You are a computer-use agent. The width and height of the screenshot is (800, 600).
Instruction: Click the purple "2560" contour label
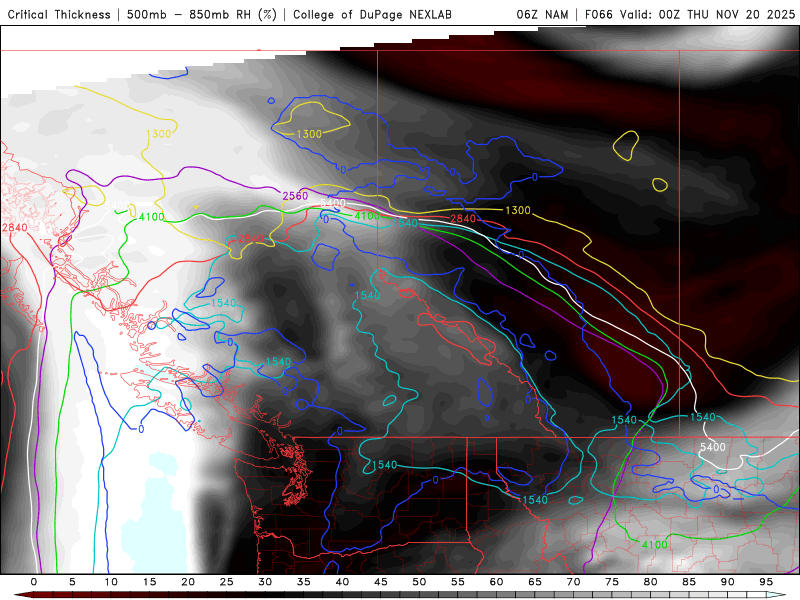pos(295,196)
